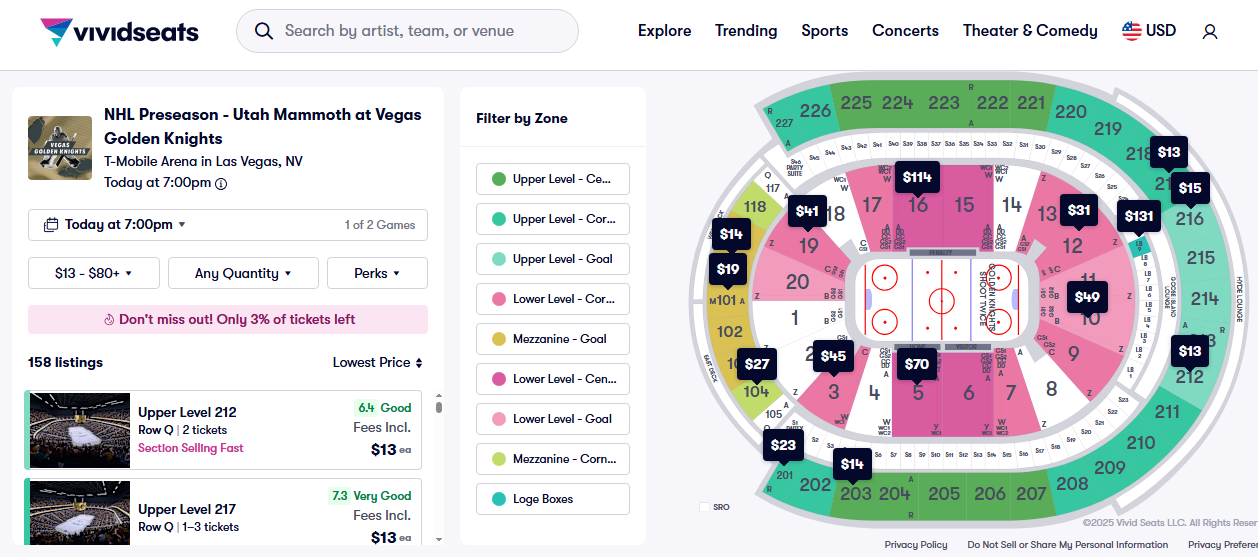Click the Vivid Seats logo
The width and height of the screenshot is (1258, 557).
[x=119, y=32]
